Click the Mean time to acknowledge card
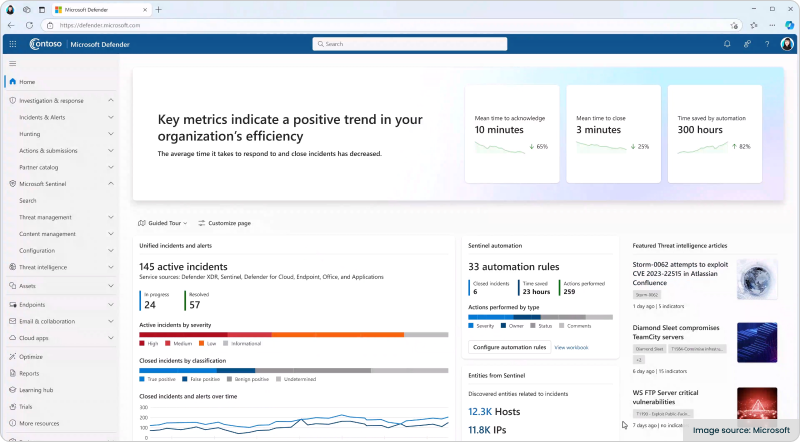The image size is (800, 442). 512,134
